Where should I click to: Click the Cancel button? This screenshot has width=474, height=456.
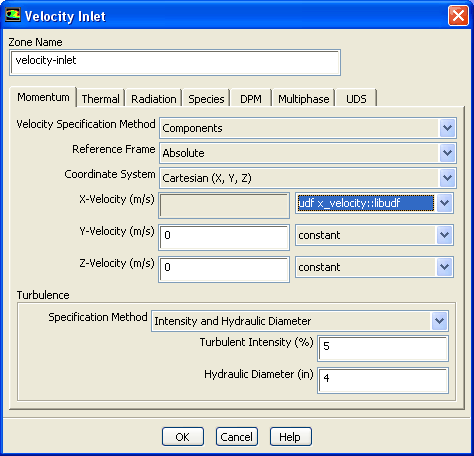click(x=237, y=437)
